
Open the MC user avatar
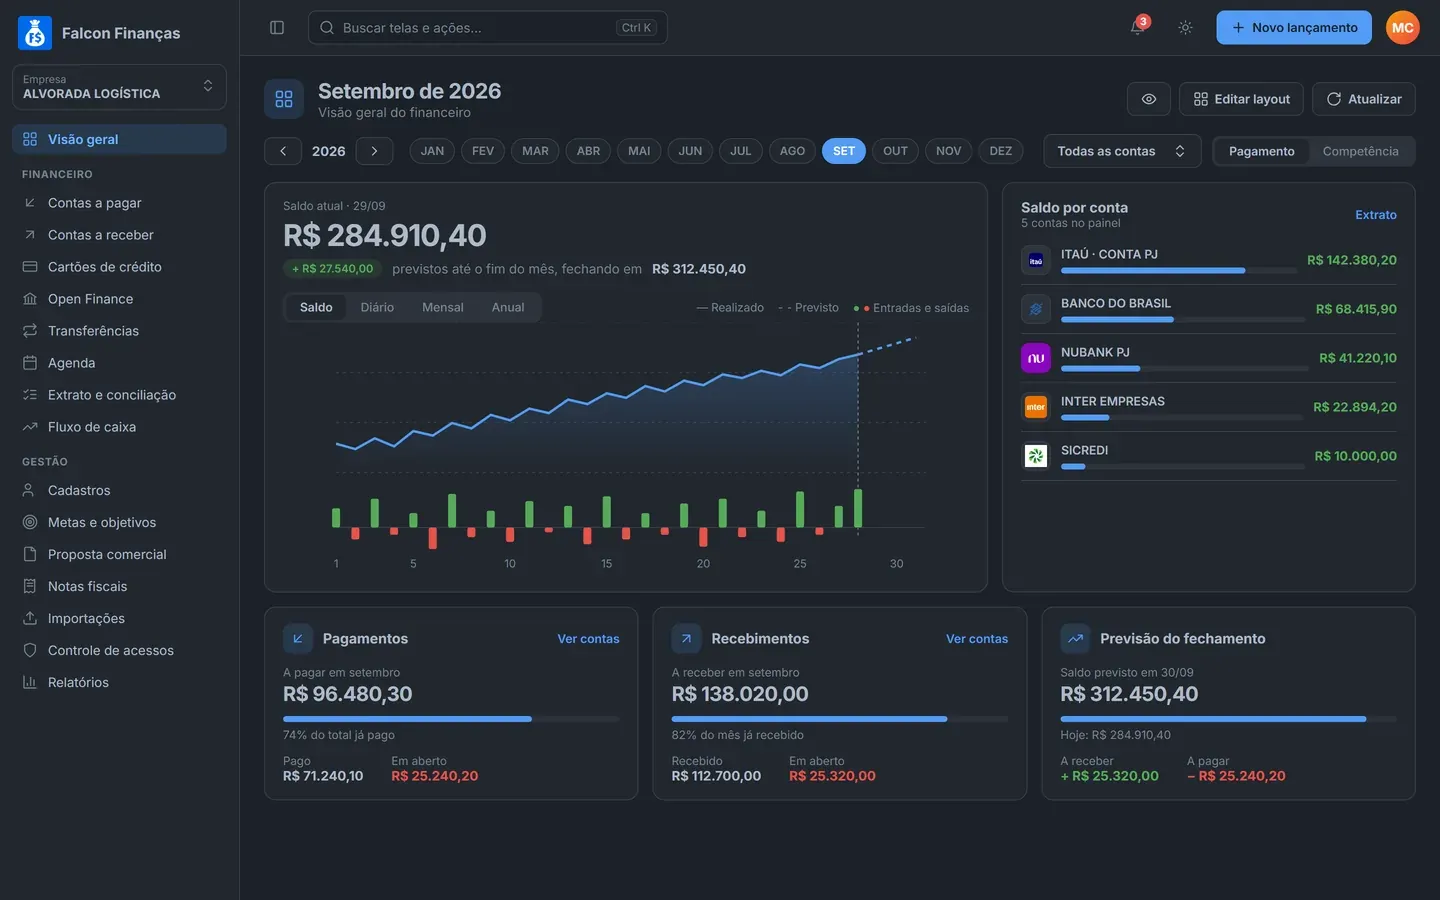1402,28
